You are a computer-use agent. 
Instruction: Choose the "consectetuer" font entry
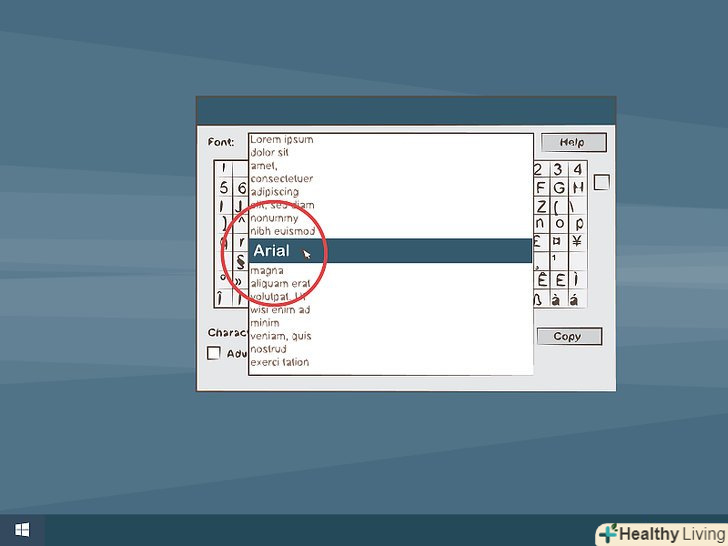coord(282,179)
